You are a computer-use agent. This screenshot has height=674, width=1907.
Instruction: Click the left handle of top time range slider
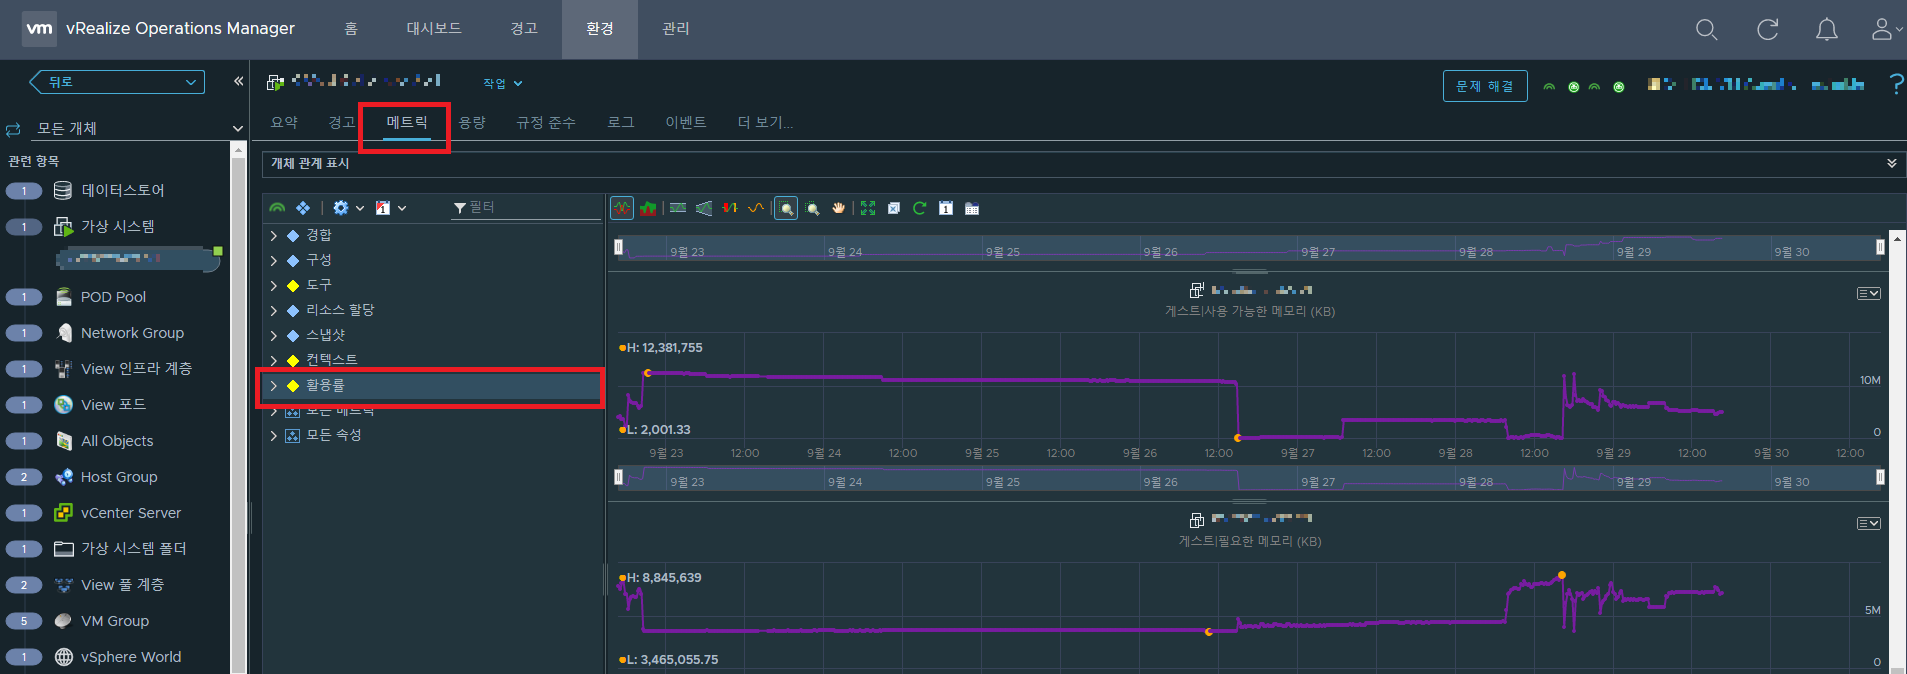click(619, 247)
